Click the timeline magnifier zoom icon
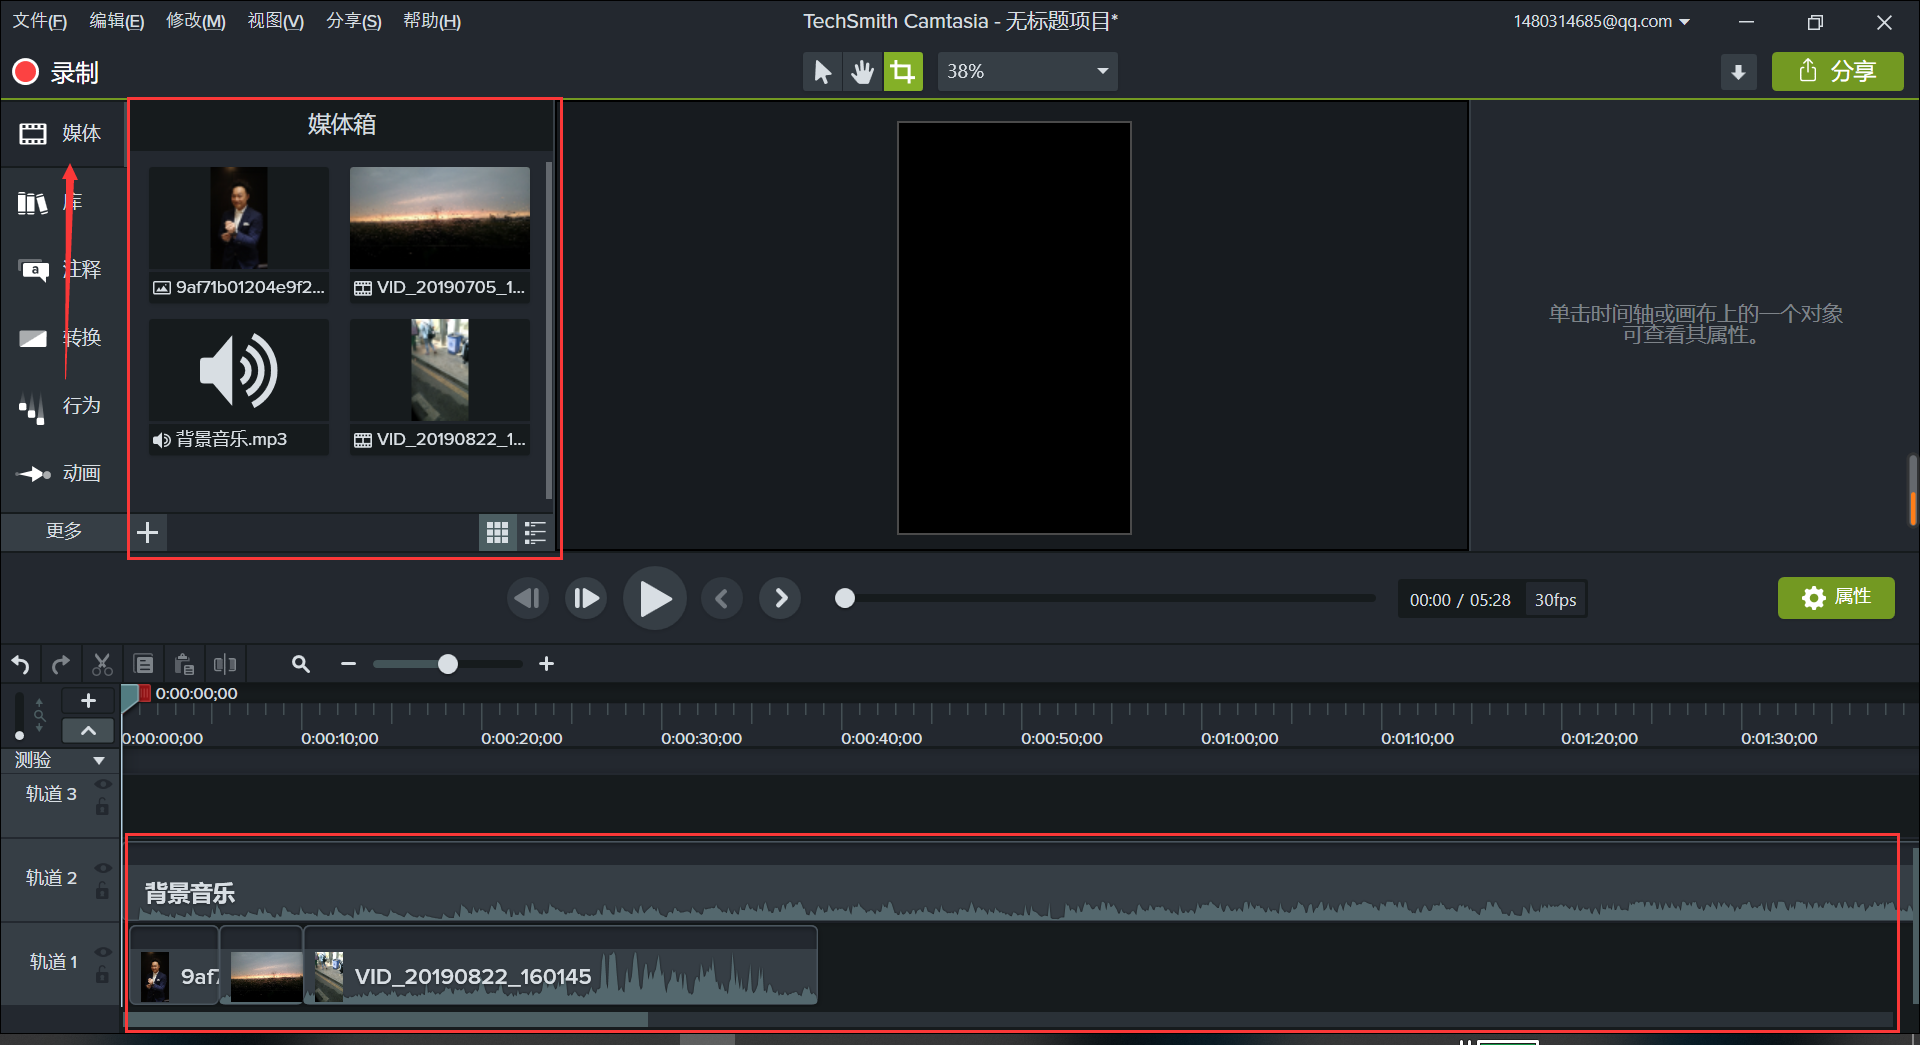 (x=300, y=664)
